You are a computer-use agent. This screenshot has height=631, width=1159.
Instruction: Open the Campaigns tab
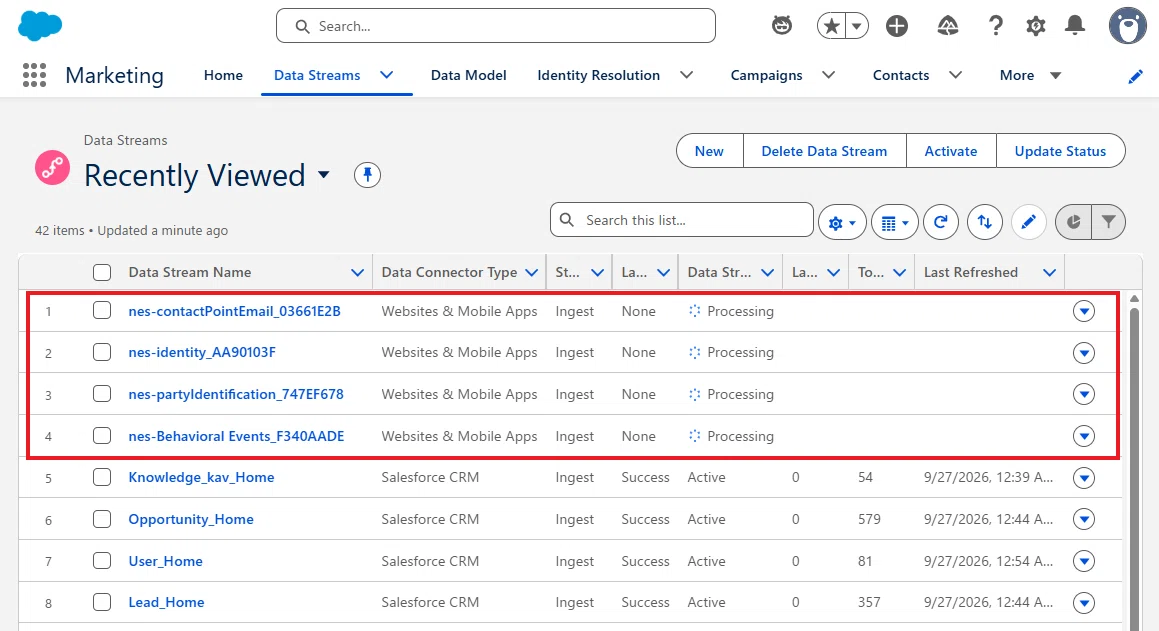coord(767,75)
